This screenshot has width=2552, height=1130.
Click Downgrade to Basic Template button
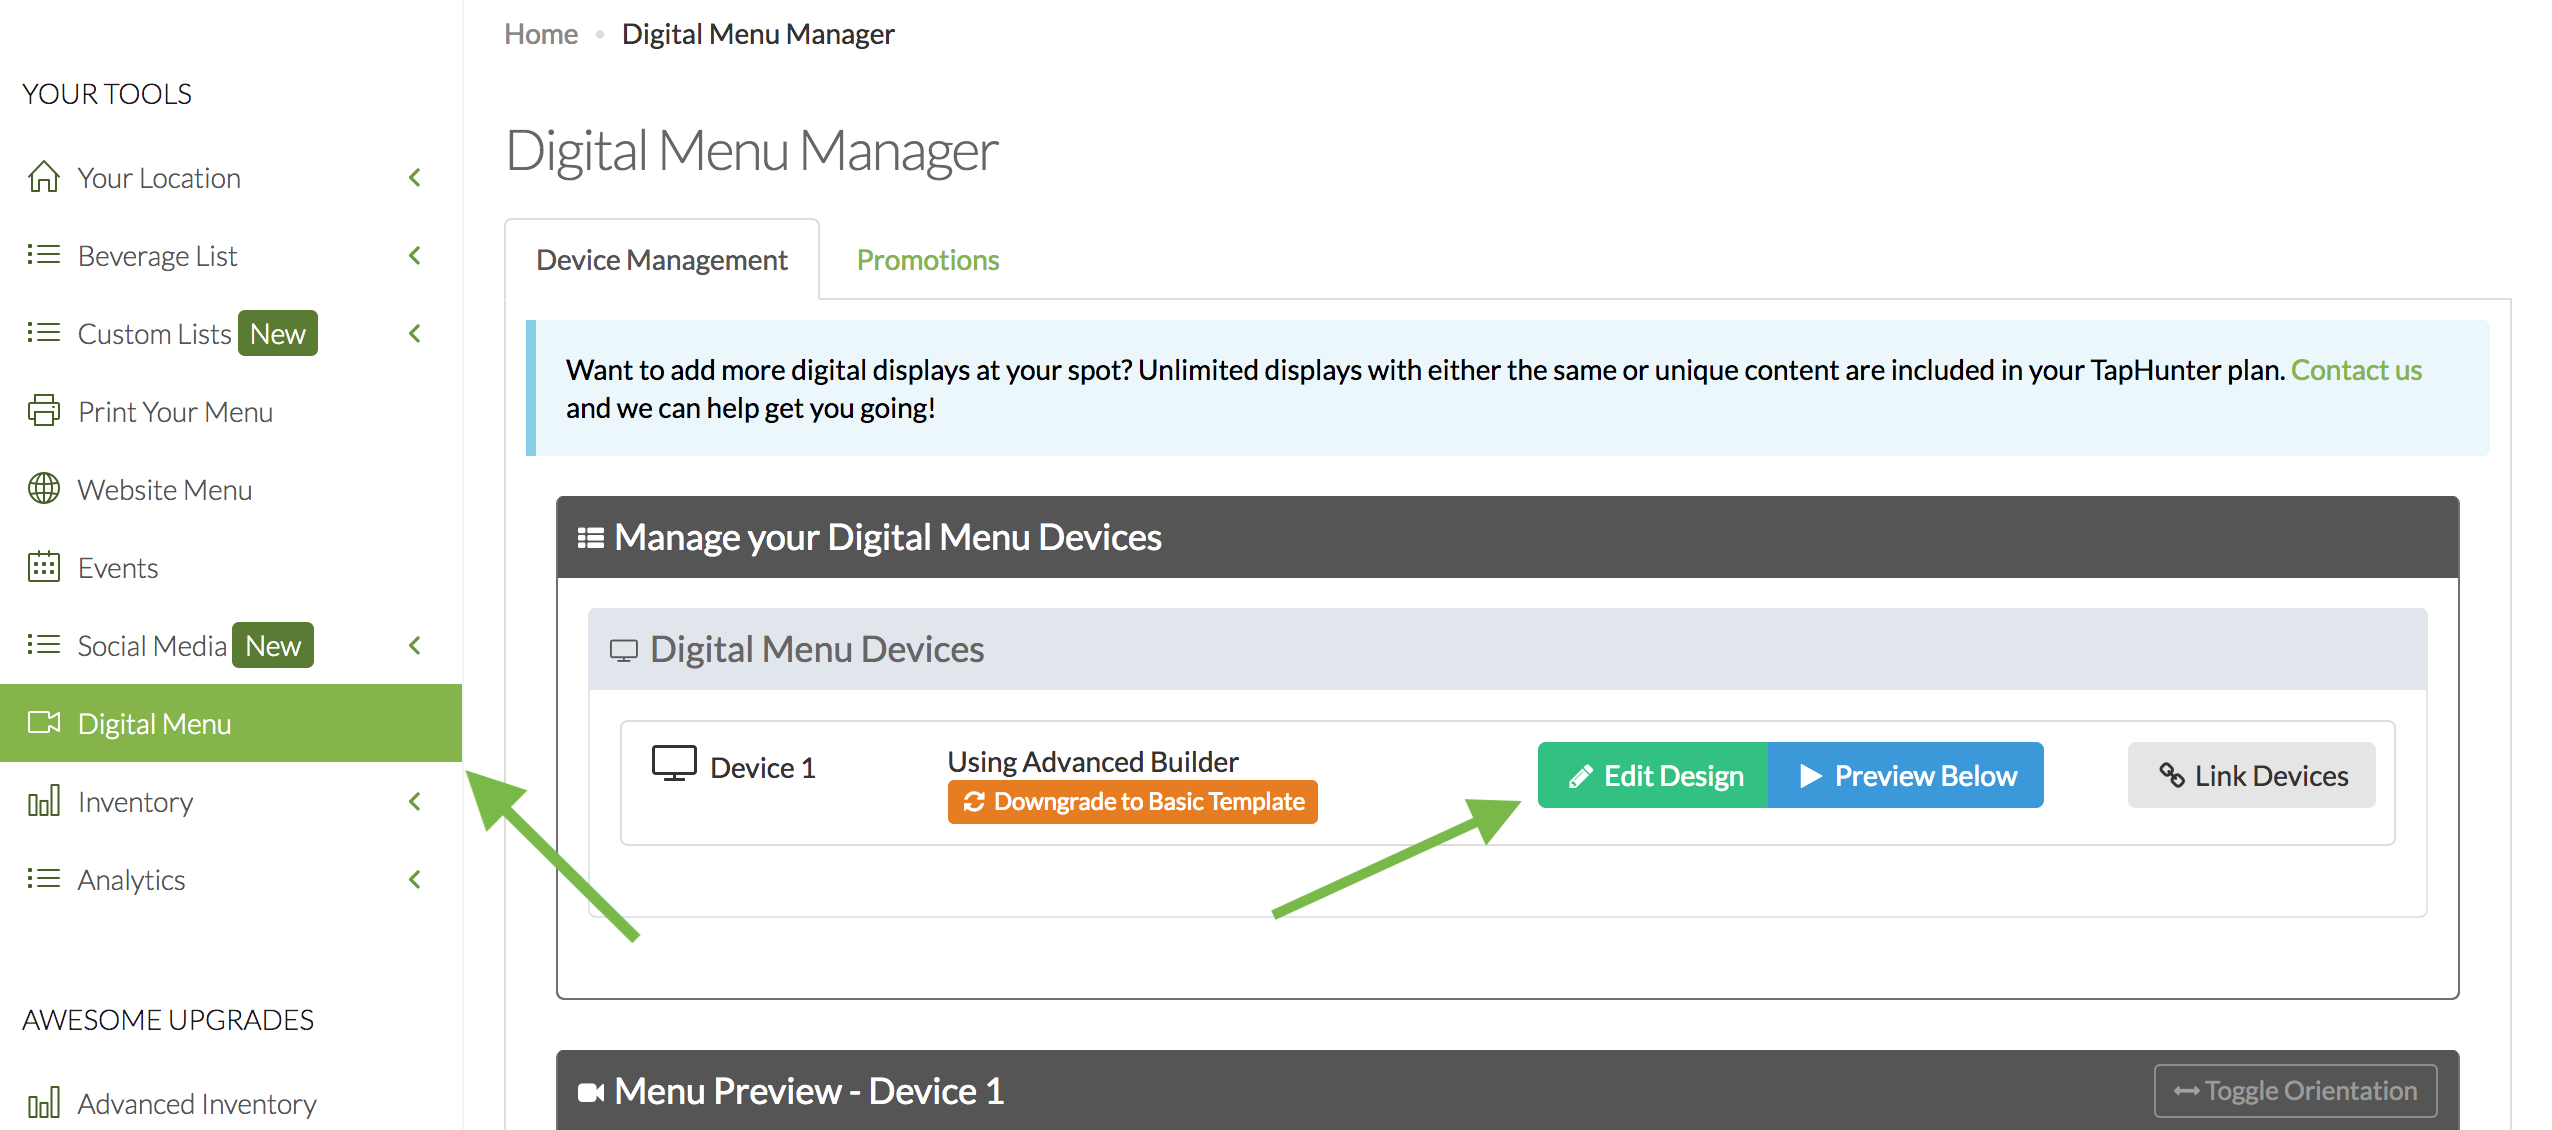[1132, 802]
